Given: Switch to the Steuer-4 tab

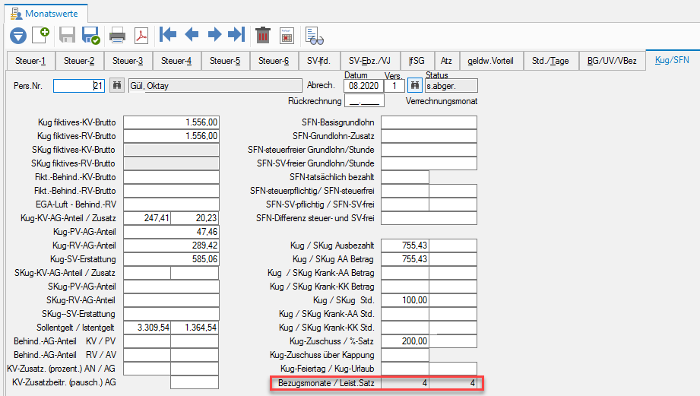Looking at the screenshot, I should pos(176,61).
